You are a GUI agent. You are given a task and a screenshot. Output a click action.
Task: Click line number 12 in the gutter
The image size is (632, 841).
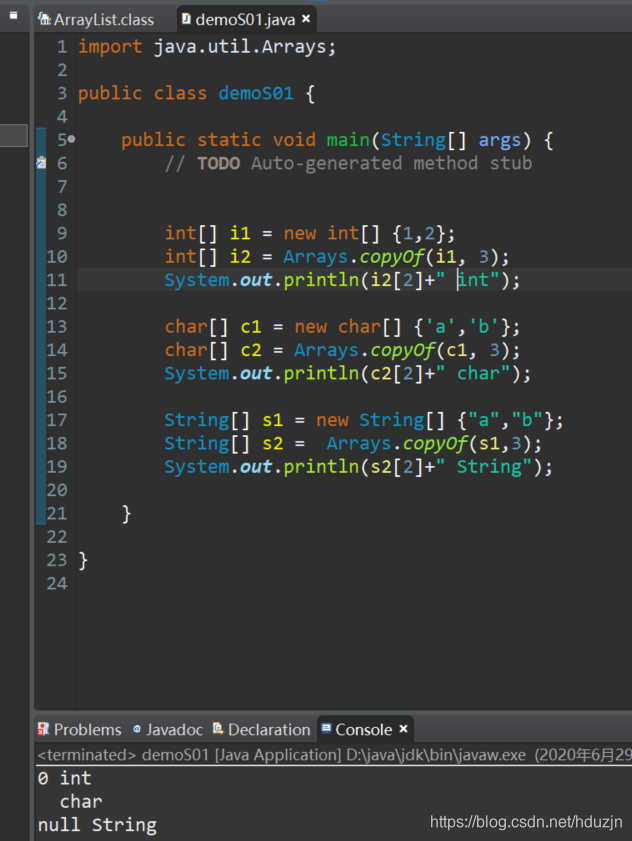pos(57,304)
